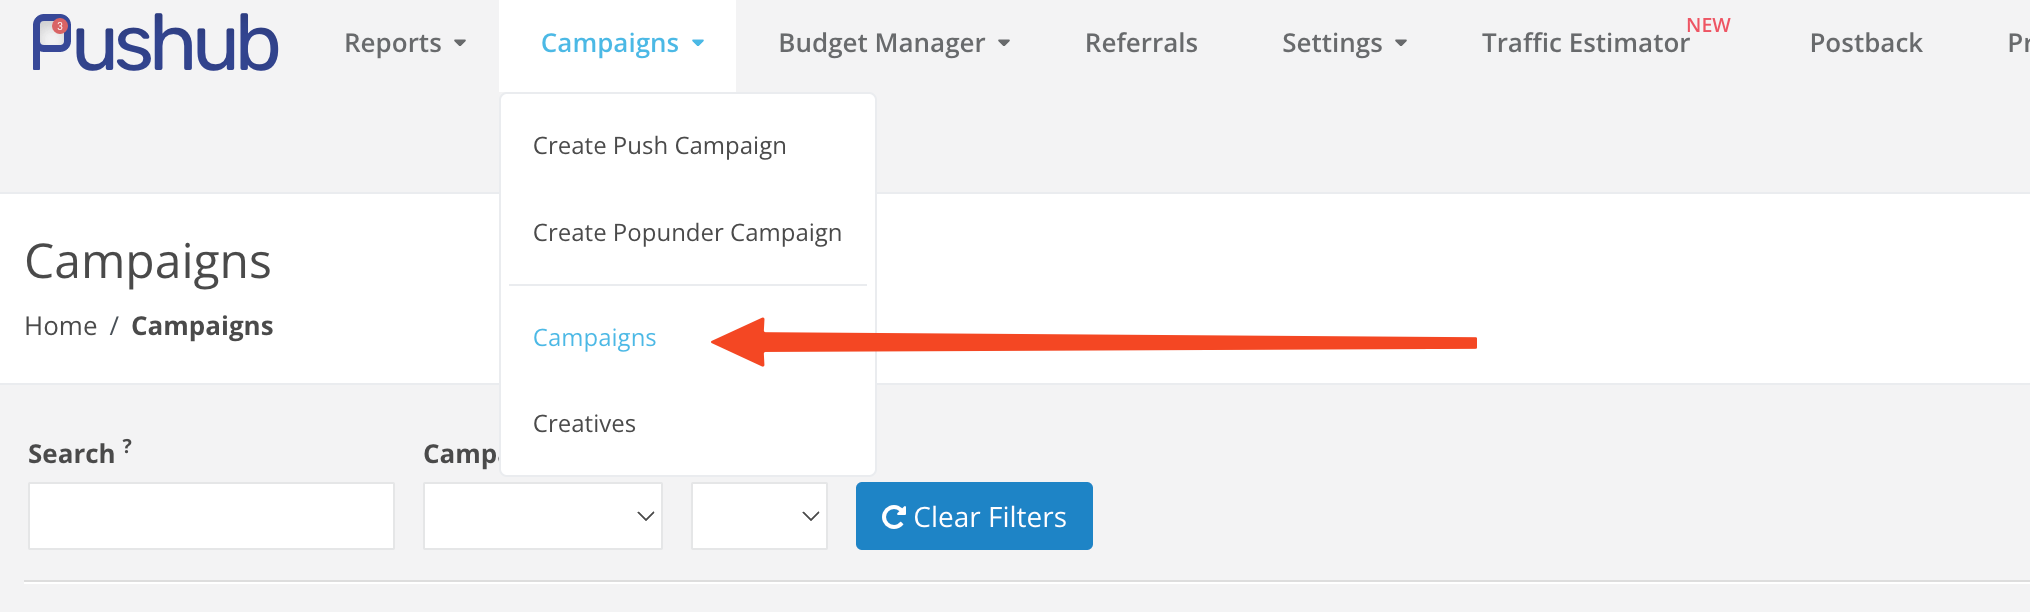Click the Clear Filters button

974,516
